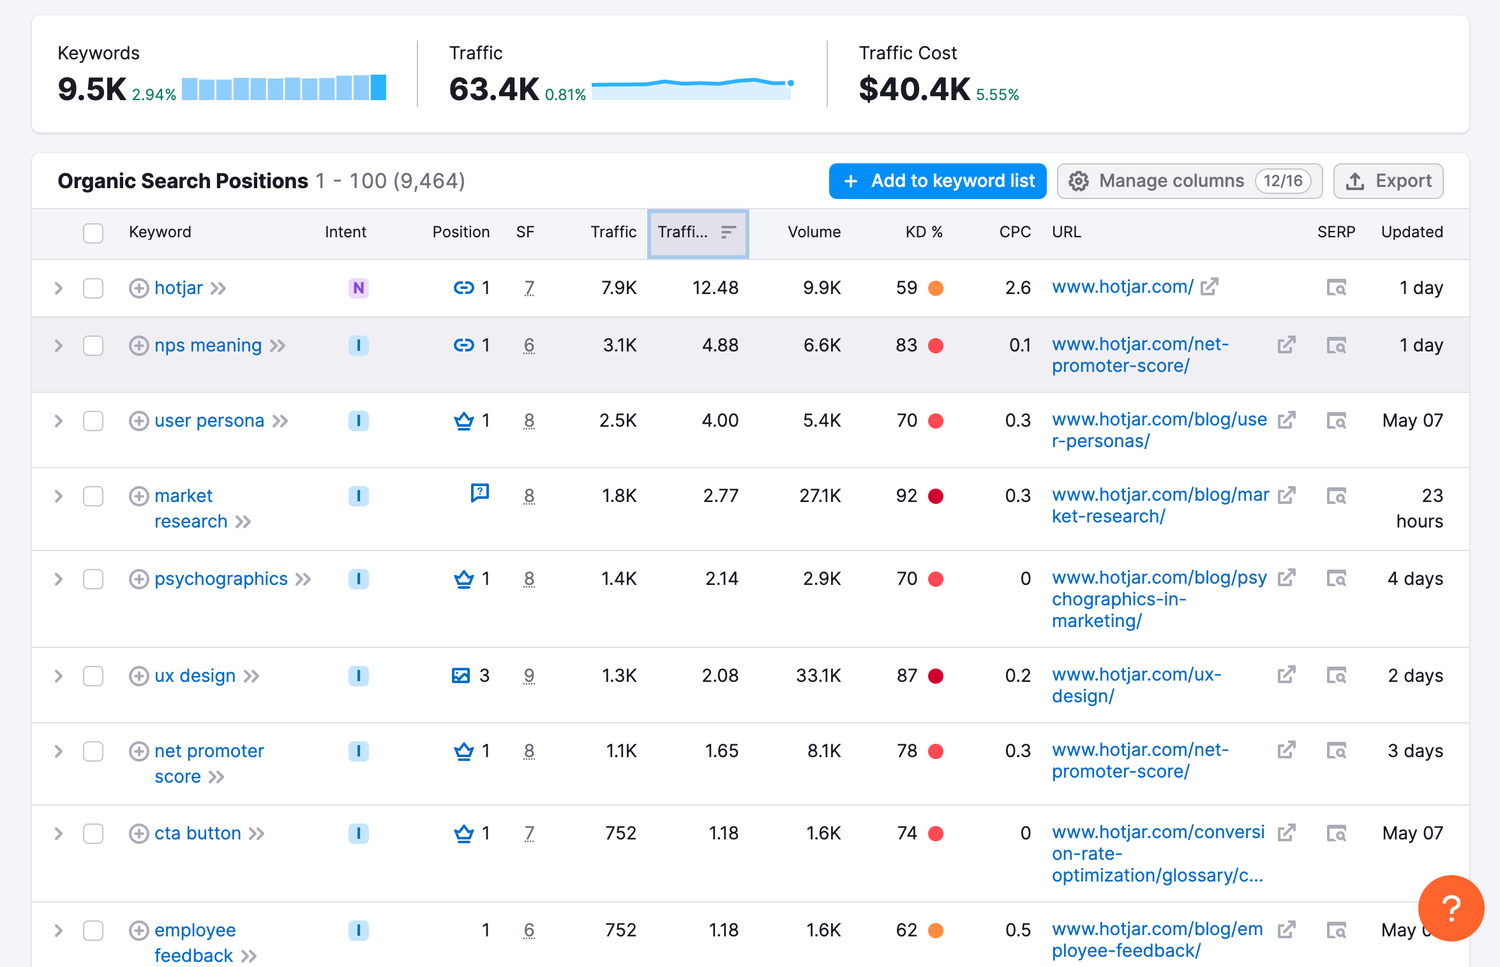Expand the market research row details
Screen dimensions: 1500x967
pyautogui.click(x=58, y=496)
